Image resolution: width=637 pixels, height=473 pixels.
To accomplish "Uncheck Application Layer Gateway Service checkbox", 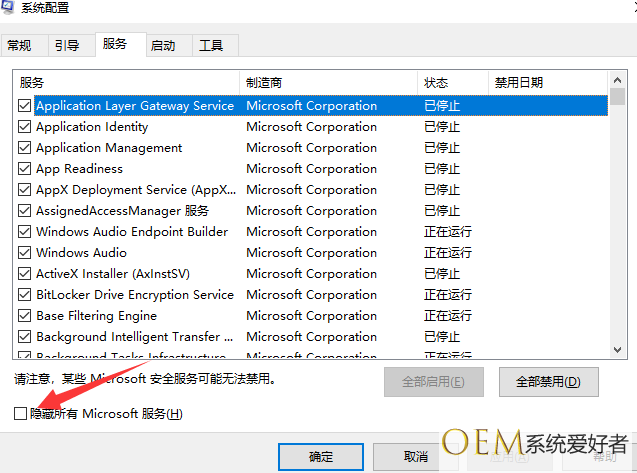I will [x=25, y=106].
